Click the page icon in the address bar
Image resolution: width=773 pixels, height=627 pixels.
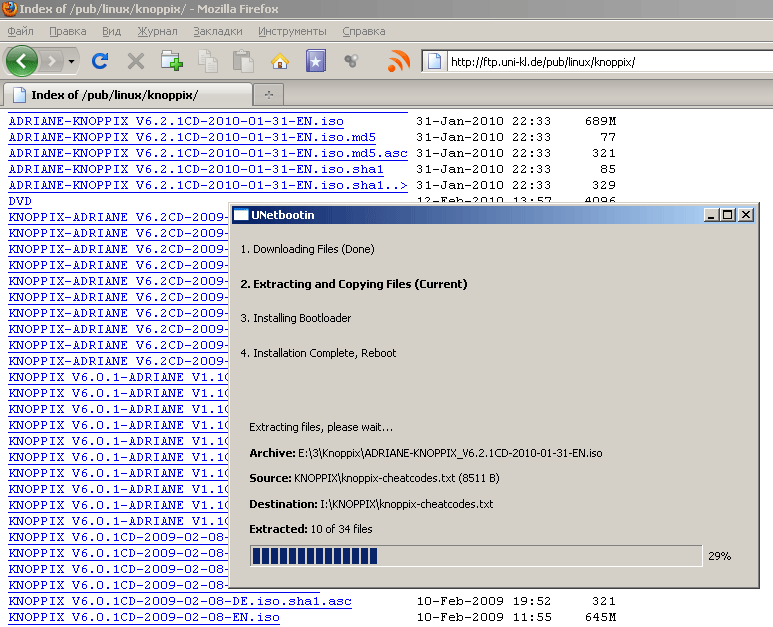pyautogui.click(x=434, y=62)
